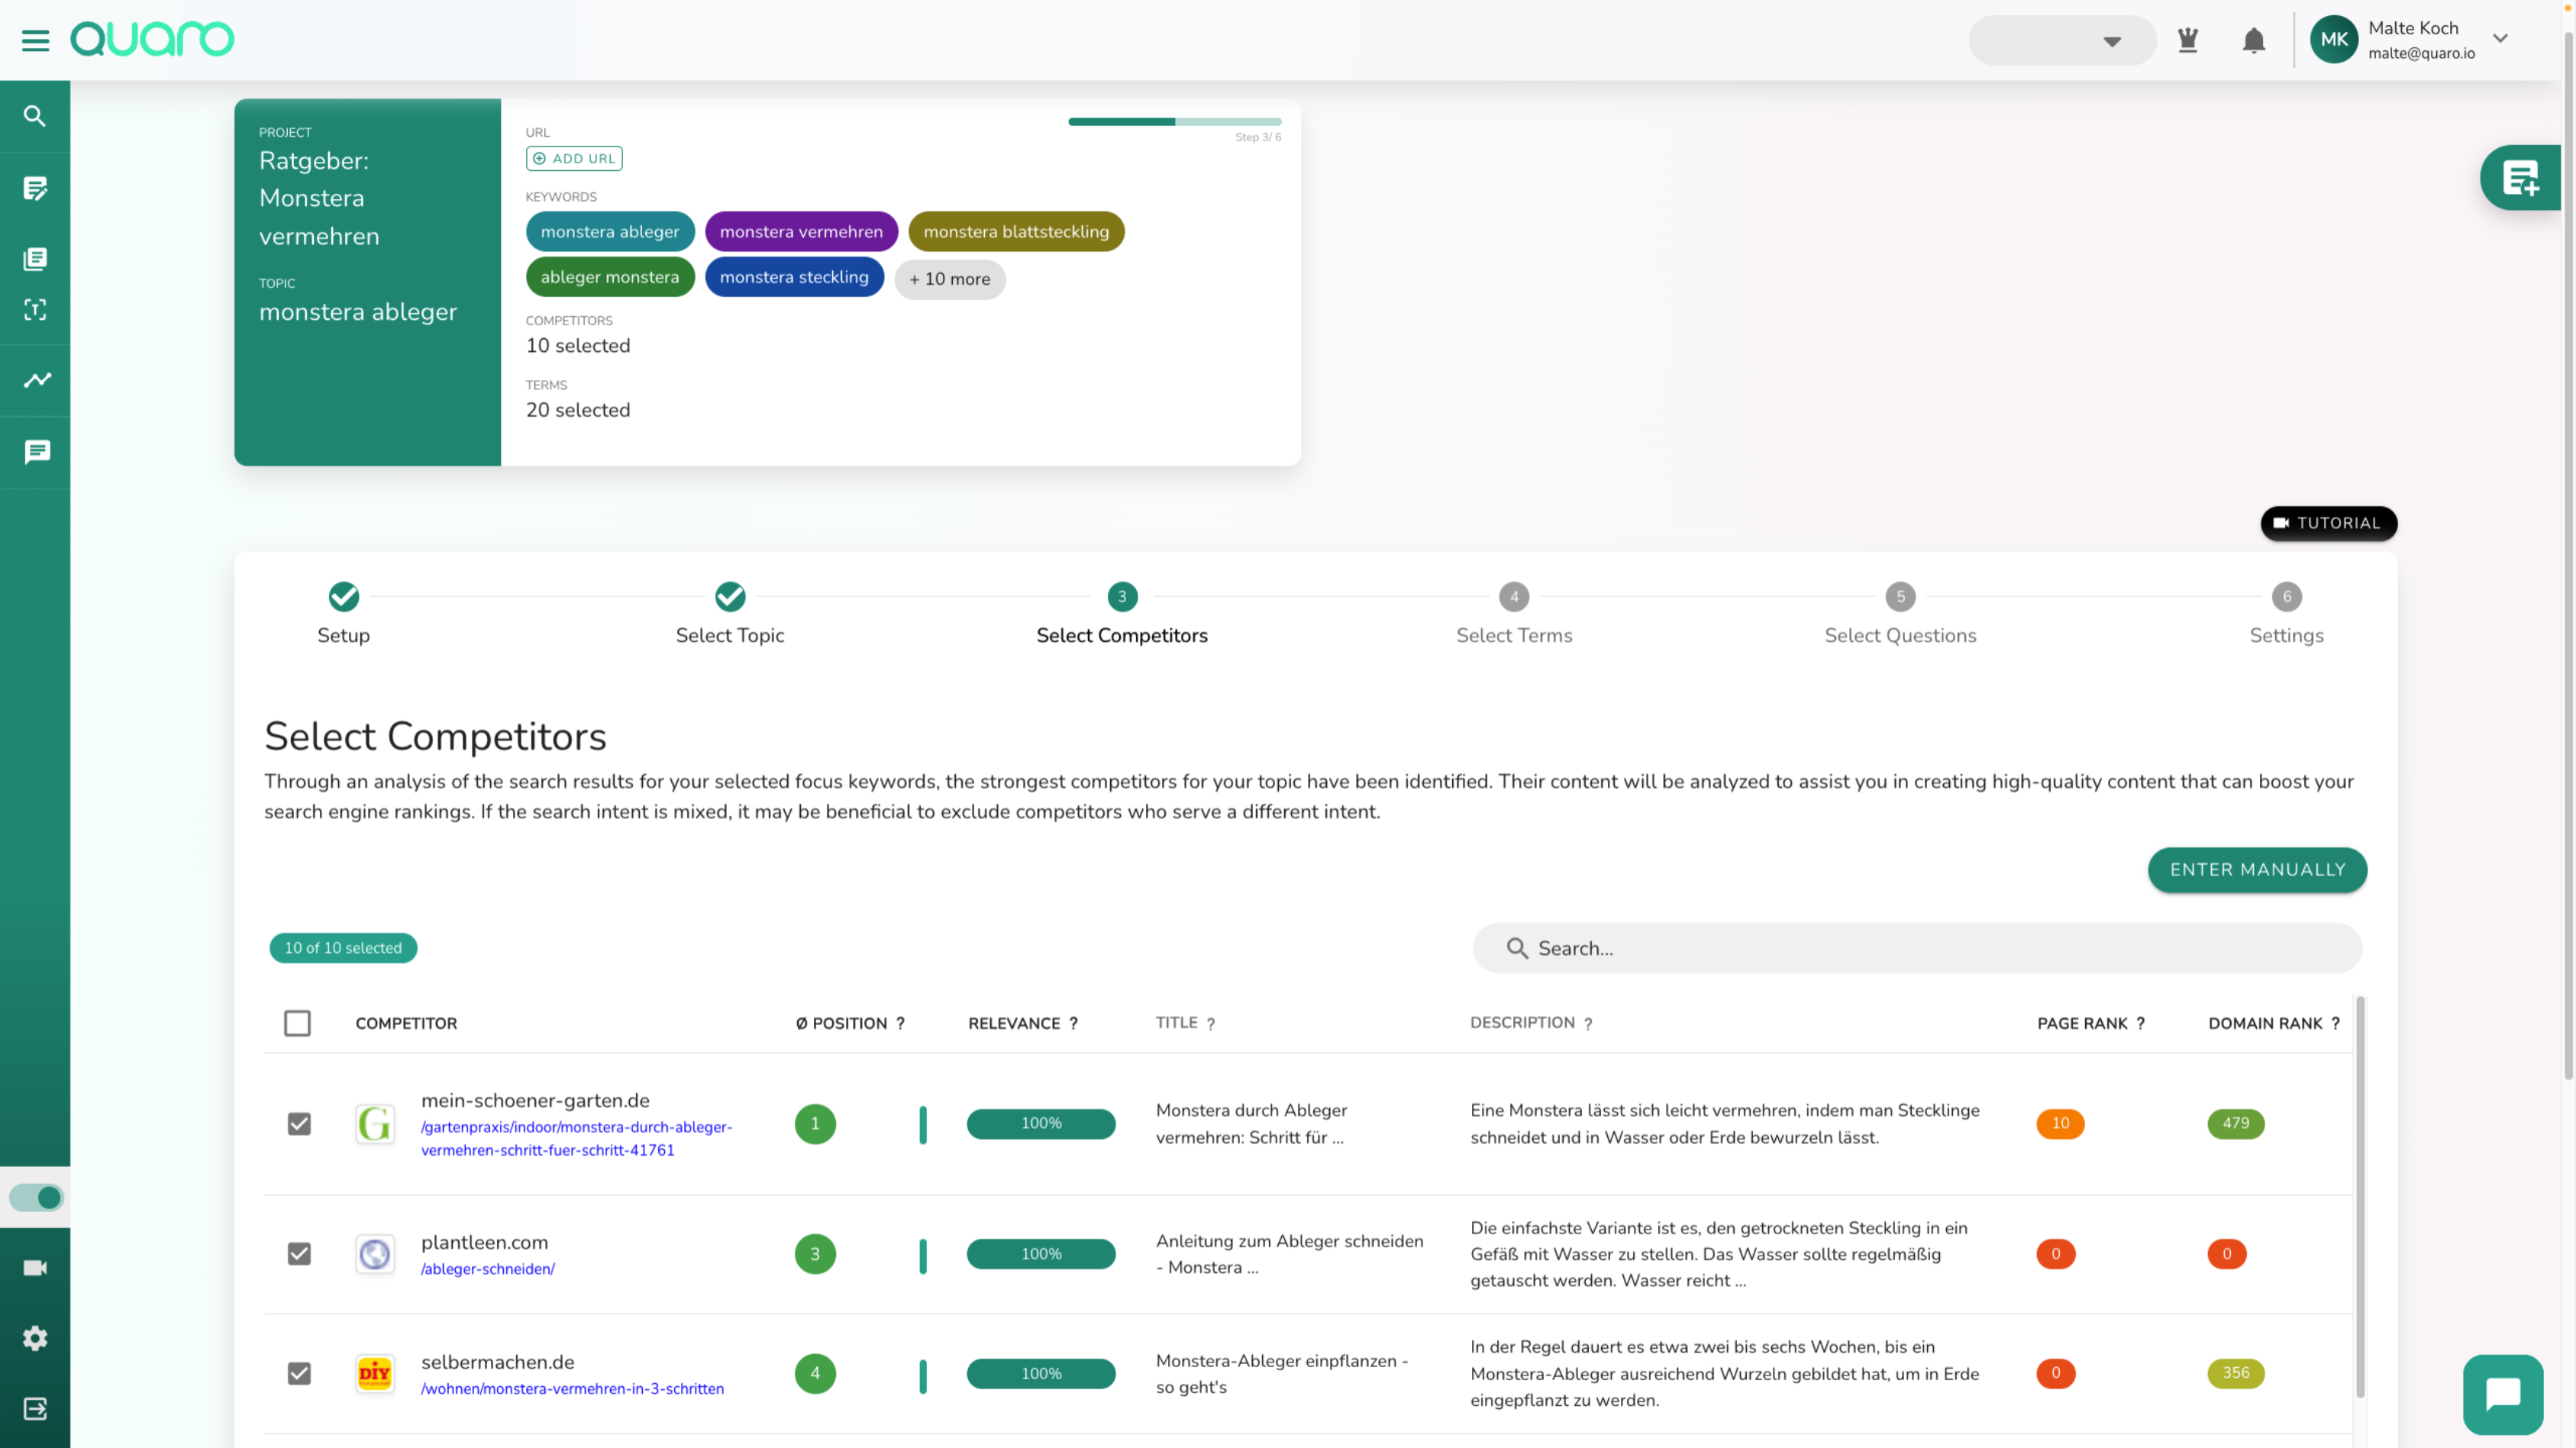
Task: Toggle the select-all competitors checkbox
Action: (x=297, y=1023)
